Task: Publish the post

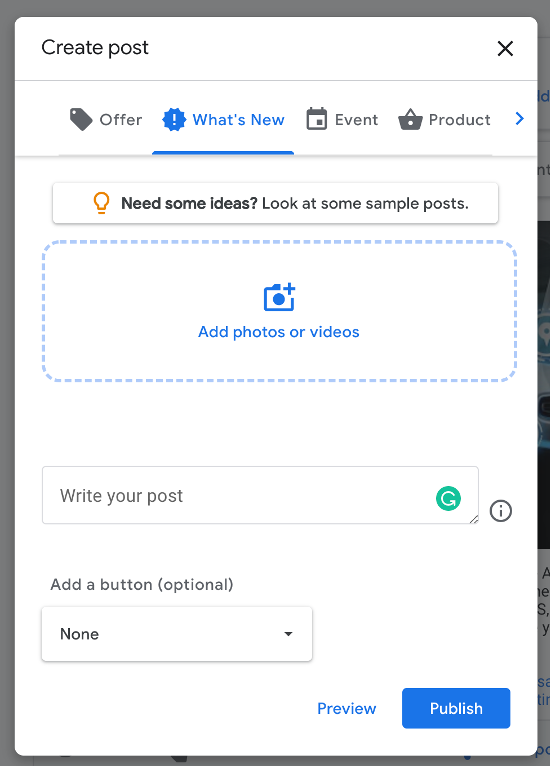Action: point(456,708)
